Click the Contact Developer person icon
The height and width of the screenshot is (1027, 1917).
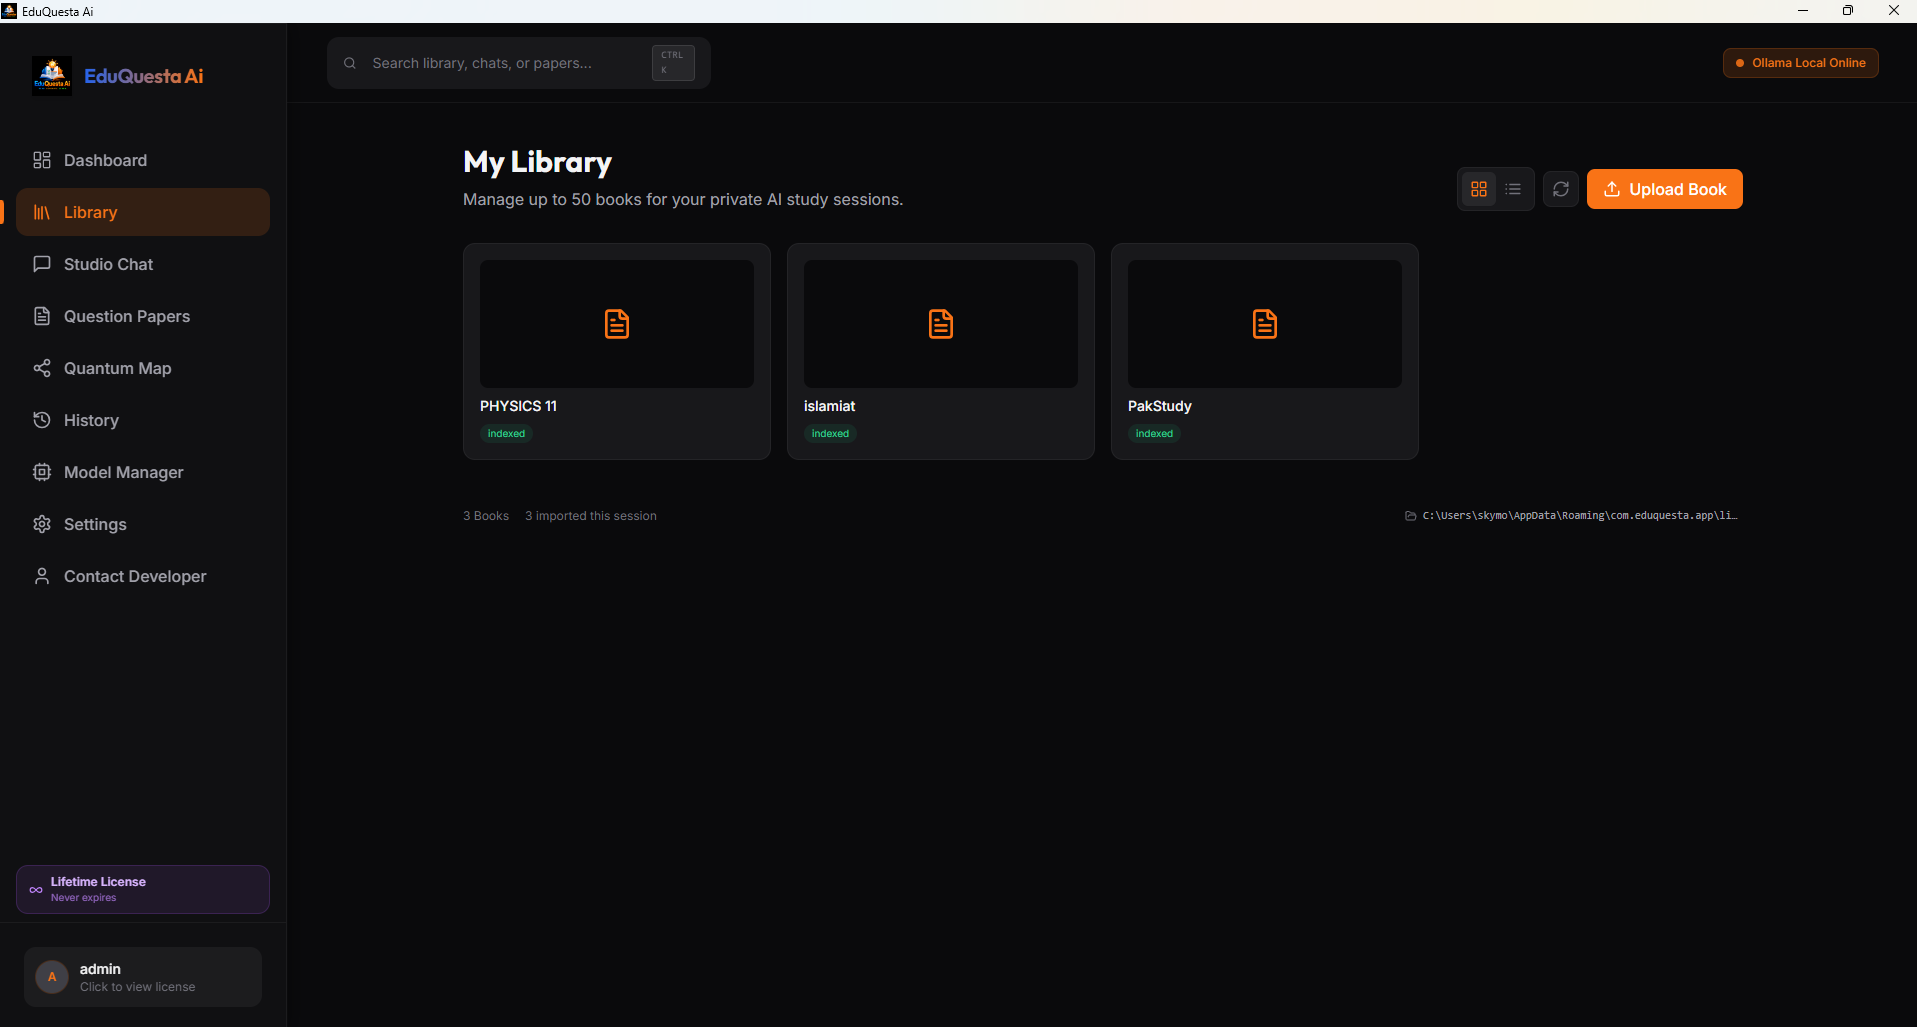point(42,576)
